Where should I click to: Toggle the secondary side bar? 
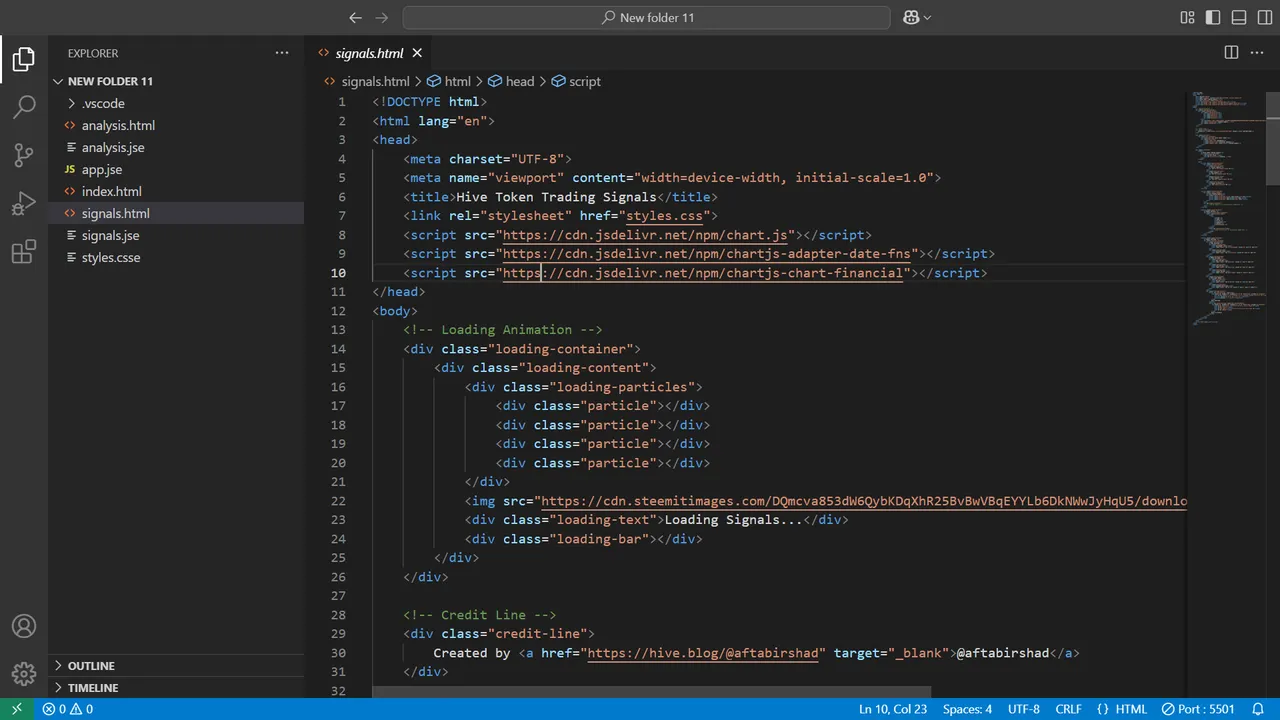[x=1265, y=17]
